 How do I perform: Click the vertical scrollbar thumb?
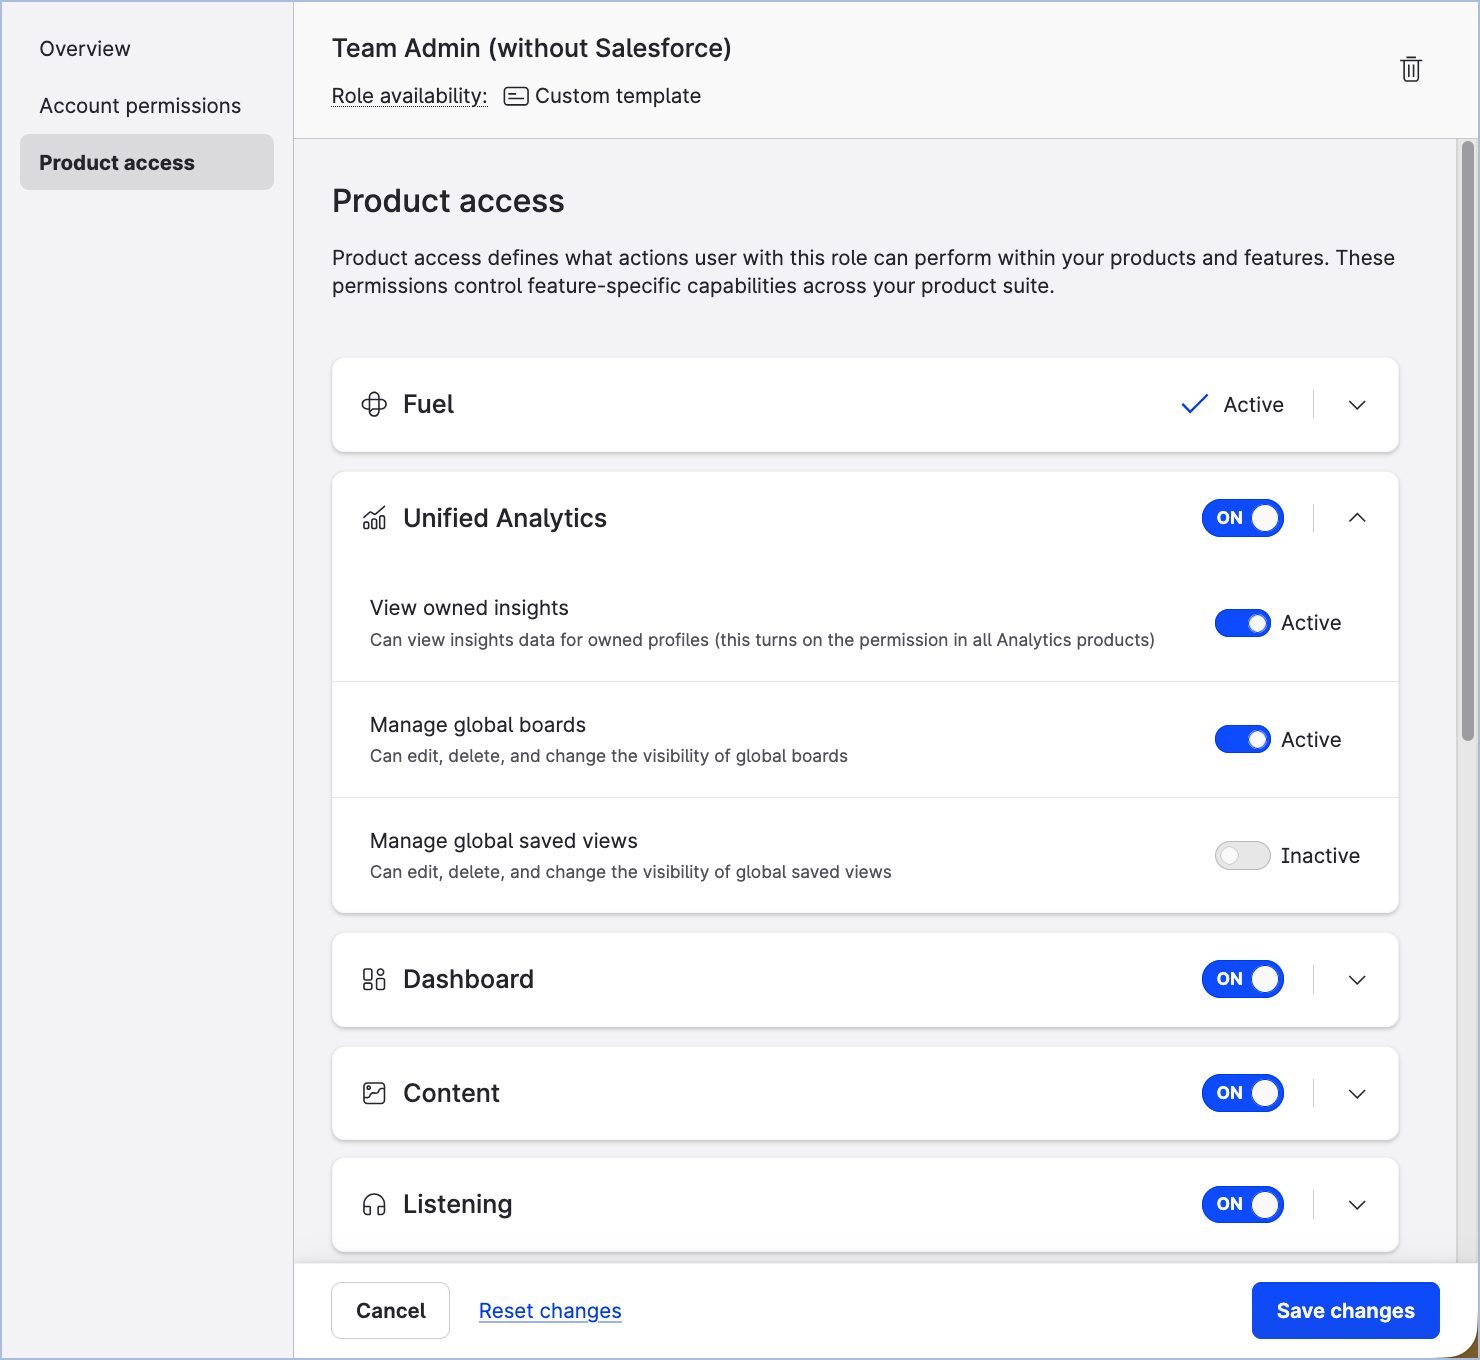click(x=1468, y=440)
